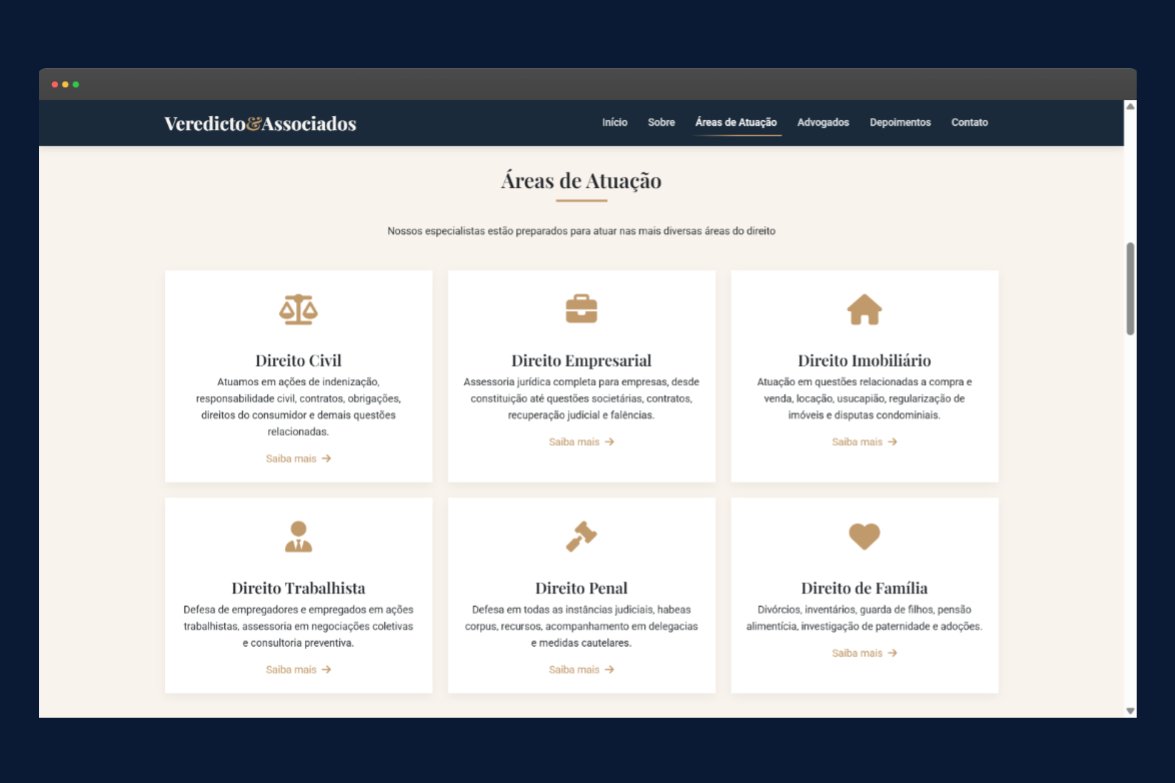Click the house icon for Direito Imobiliário
Viewport: 1175px width, 783px height.
pos(864,310)
